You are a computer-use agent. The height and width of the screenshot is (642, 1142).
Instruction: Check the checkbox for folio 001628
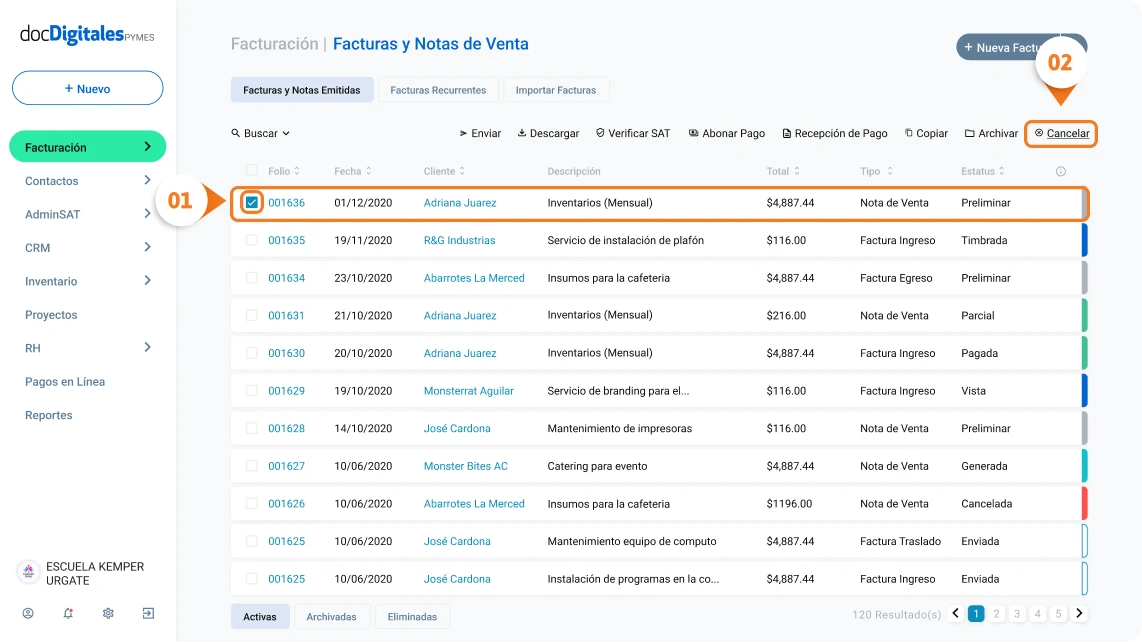tap(251, 428)
